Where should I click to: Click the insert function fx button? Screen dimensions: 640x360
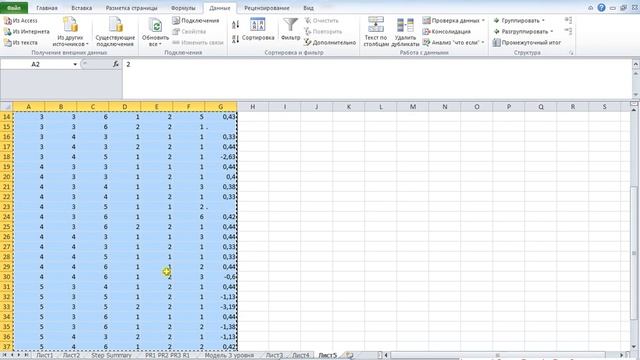coord(116,64)
